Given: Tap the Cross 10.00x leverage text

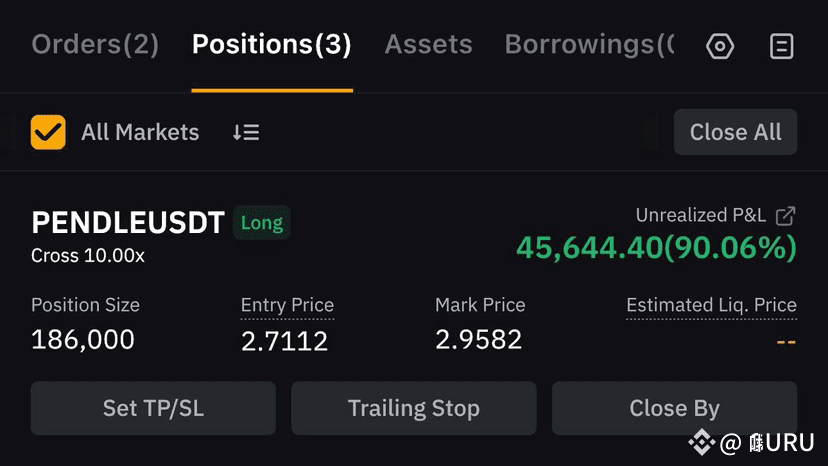Looking at the screenshot, I should coord(88,256).
